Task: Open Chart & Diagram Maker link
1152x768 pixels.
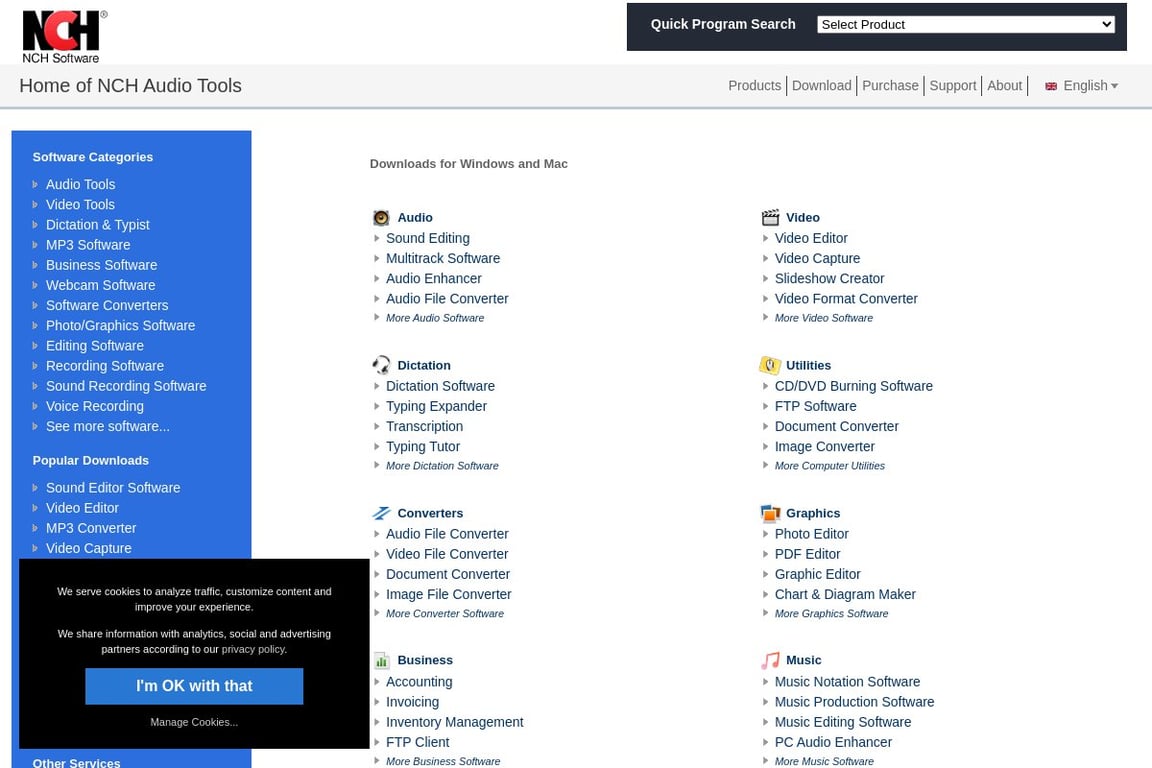Action: (x=845, y=595)
